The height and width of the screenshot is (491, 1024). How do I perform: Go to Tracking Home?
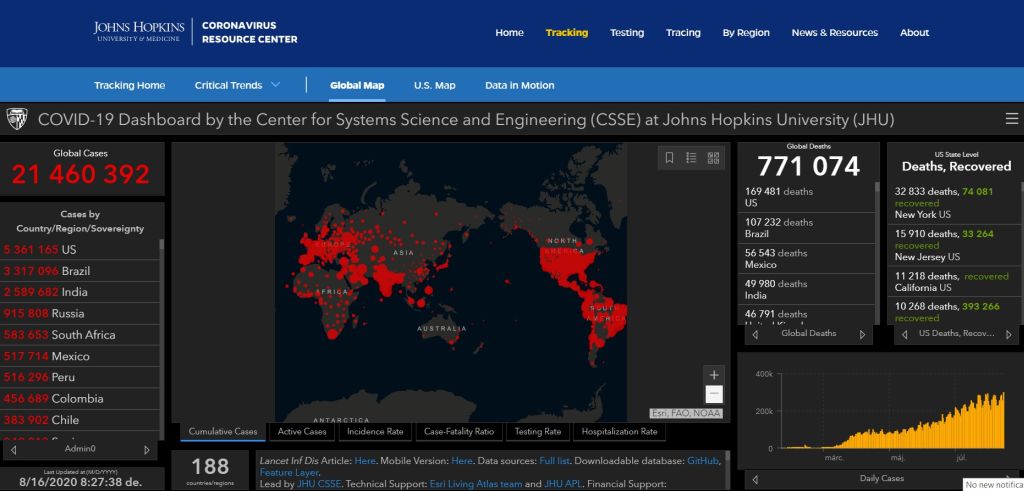(x=129, y=86)
